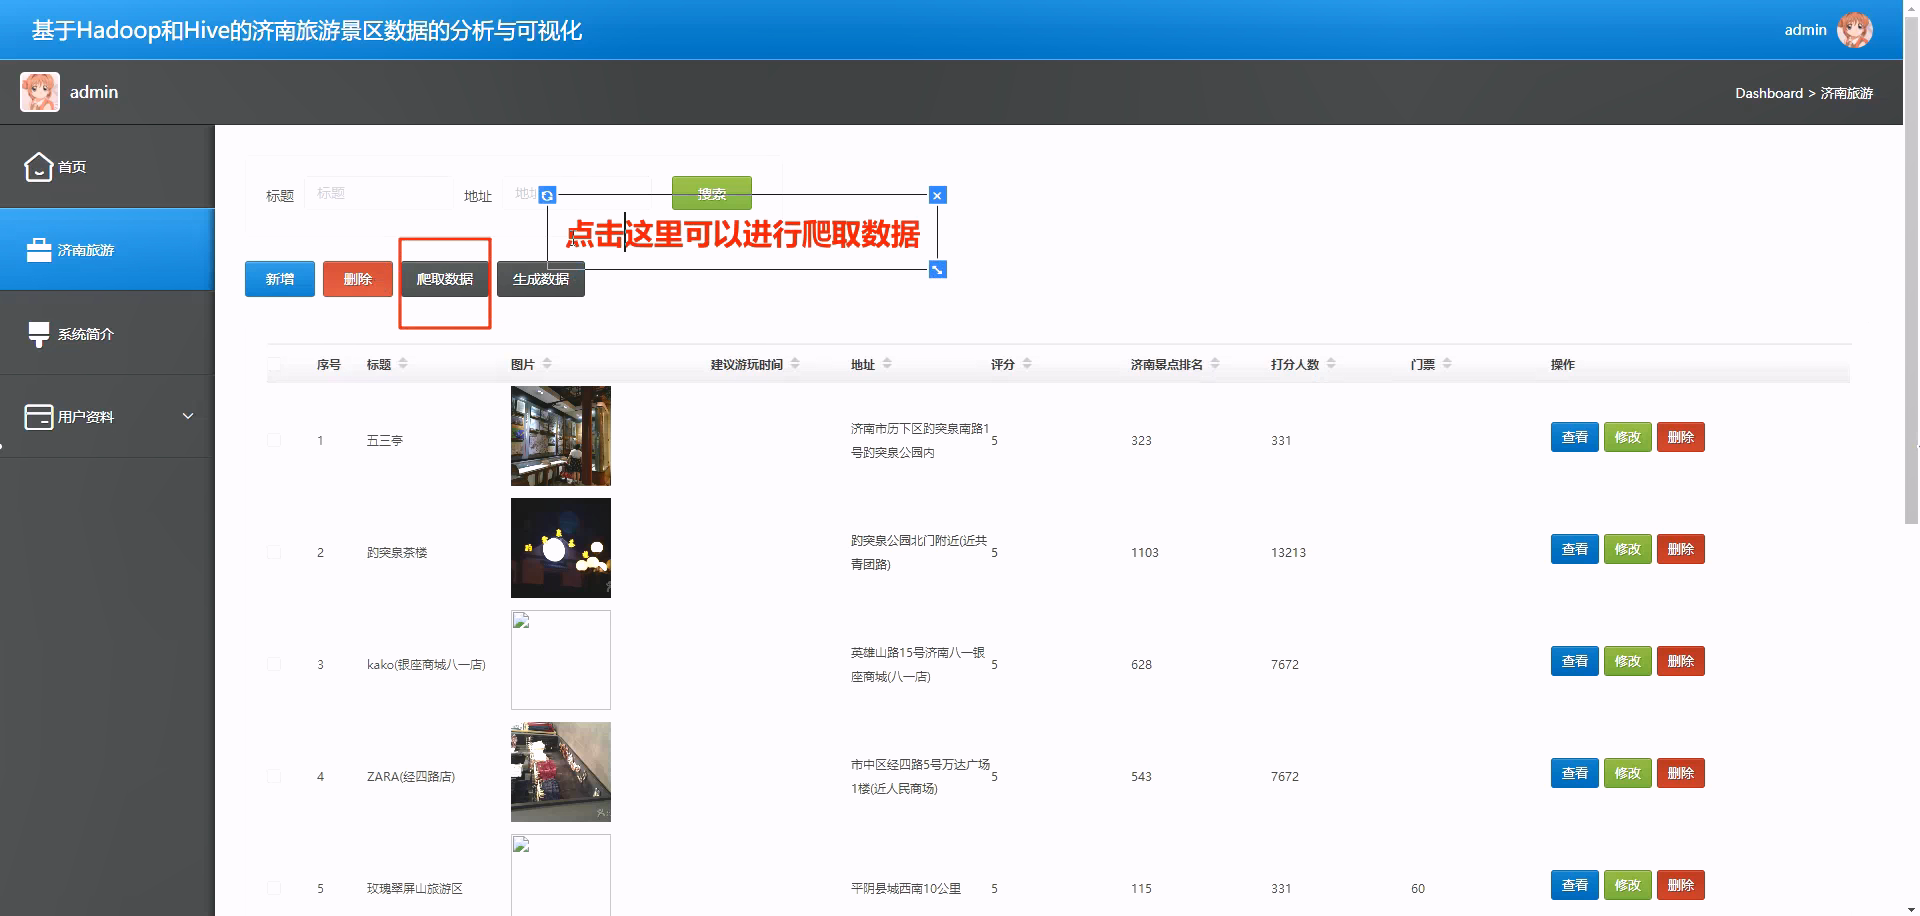Click inside the 标题 search input field
This screenshot has width=1920, height=916.
(379, 194)
